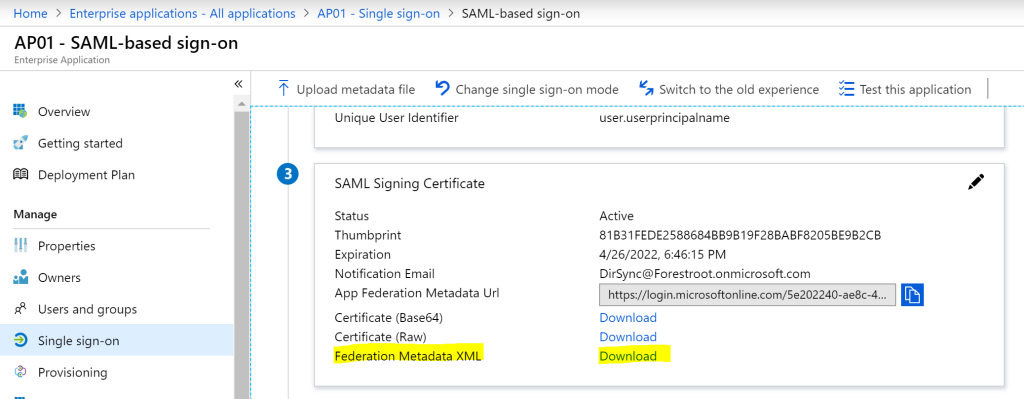Click the Deployment Plan book icon
Screen dimensions: 1024x399
[20, 175]
